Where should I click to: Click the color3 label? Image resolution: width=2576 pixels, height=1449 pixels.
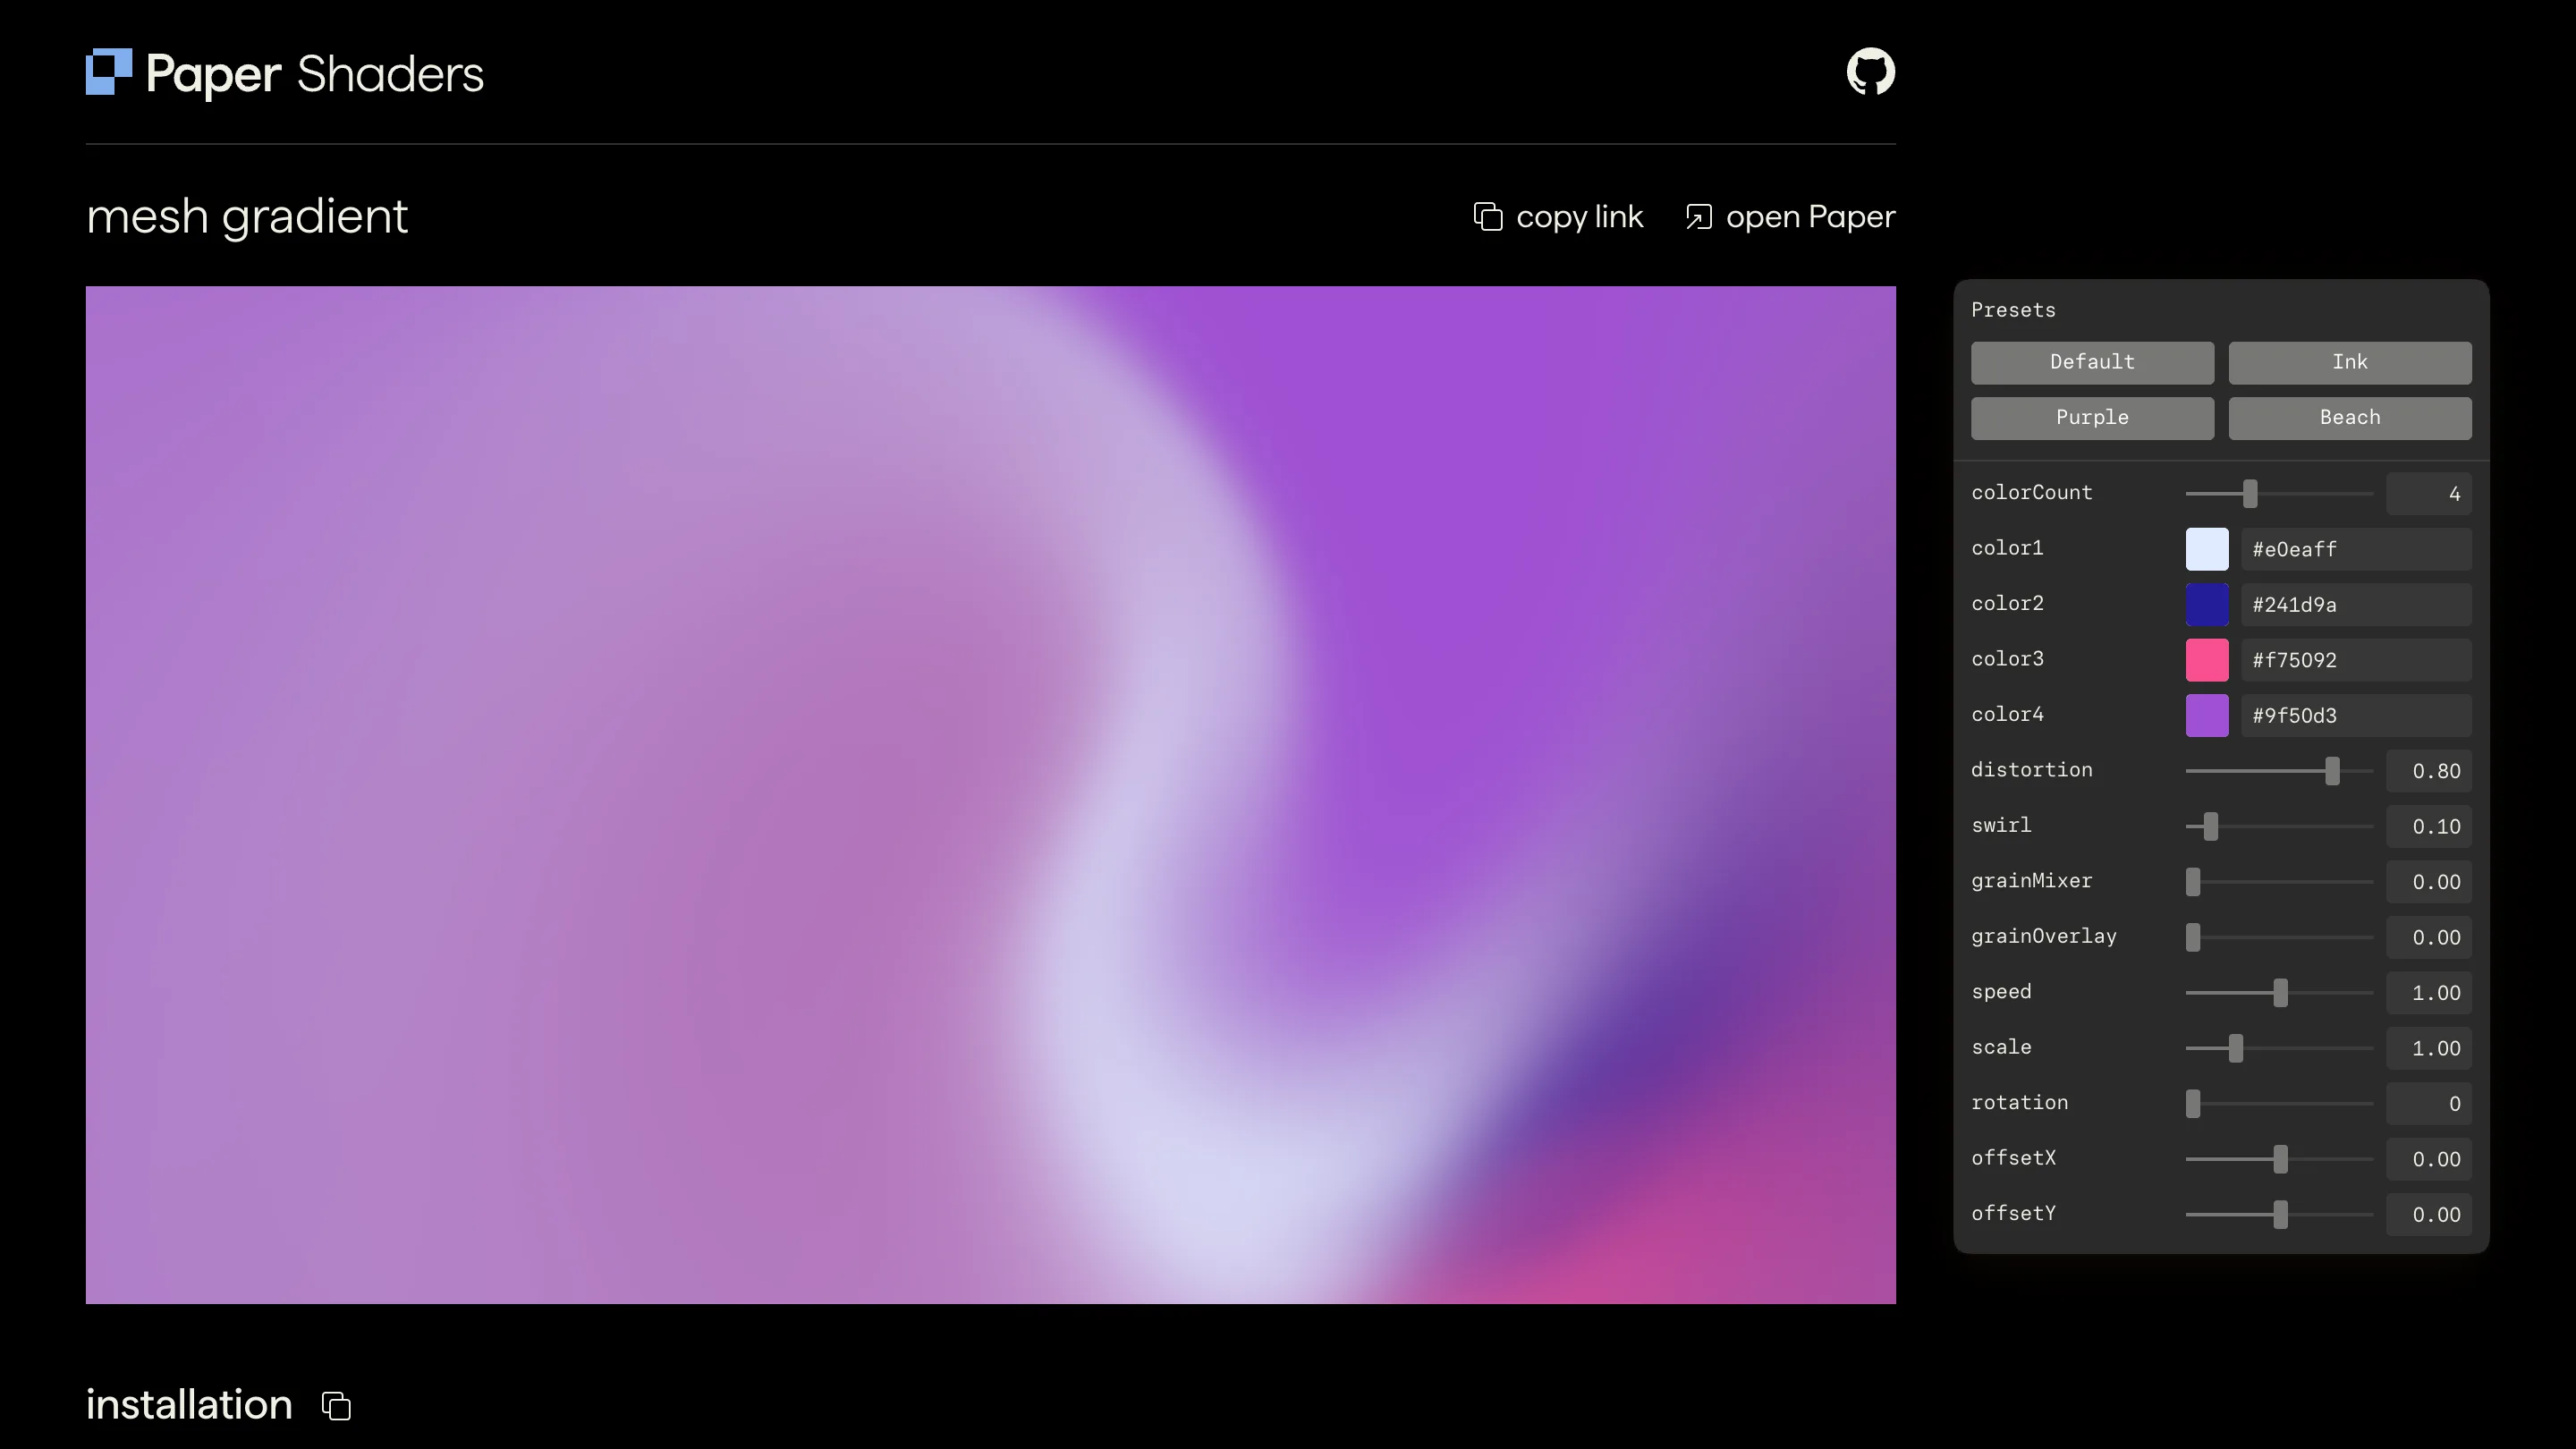pos(2007,659)
